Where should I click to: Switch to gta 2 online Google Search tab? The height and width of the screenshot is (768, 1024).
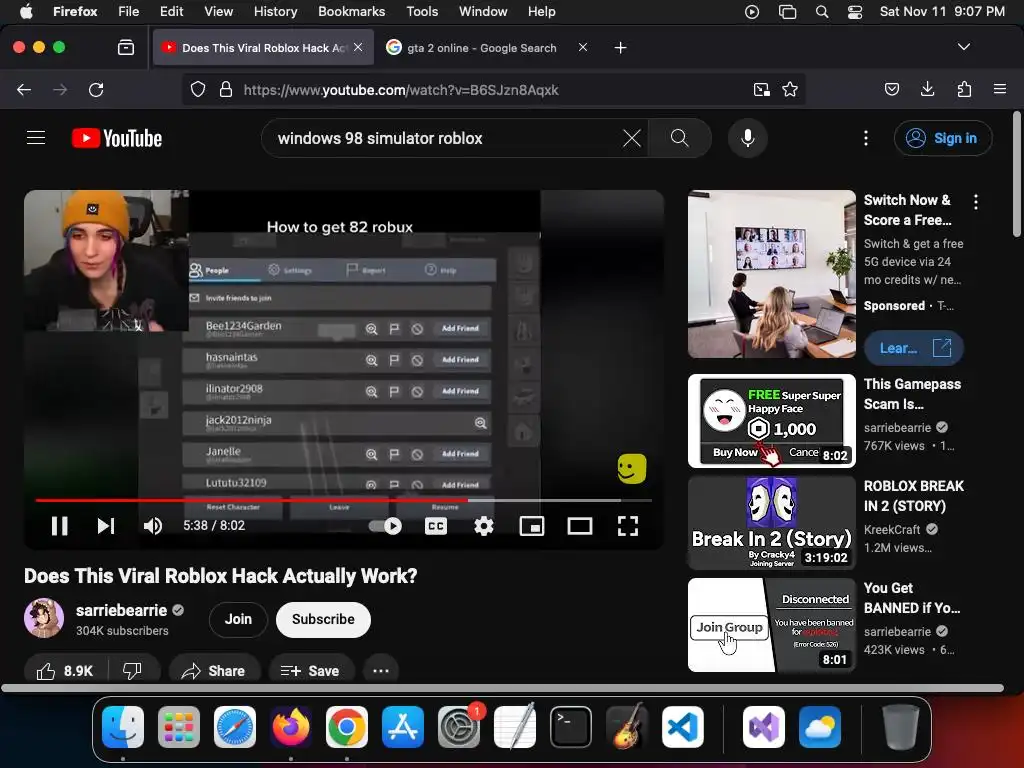pos(482,48)
